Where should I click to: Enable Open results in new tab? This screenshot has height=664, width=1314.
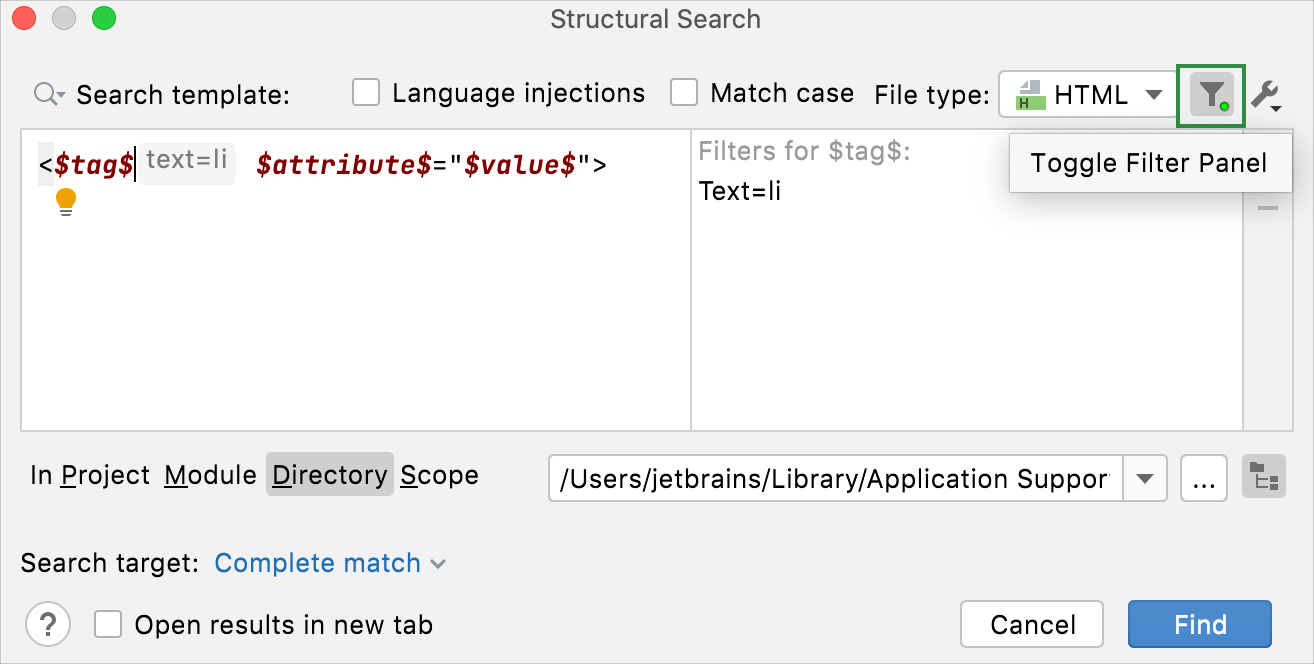(x=107, y=624)
